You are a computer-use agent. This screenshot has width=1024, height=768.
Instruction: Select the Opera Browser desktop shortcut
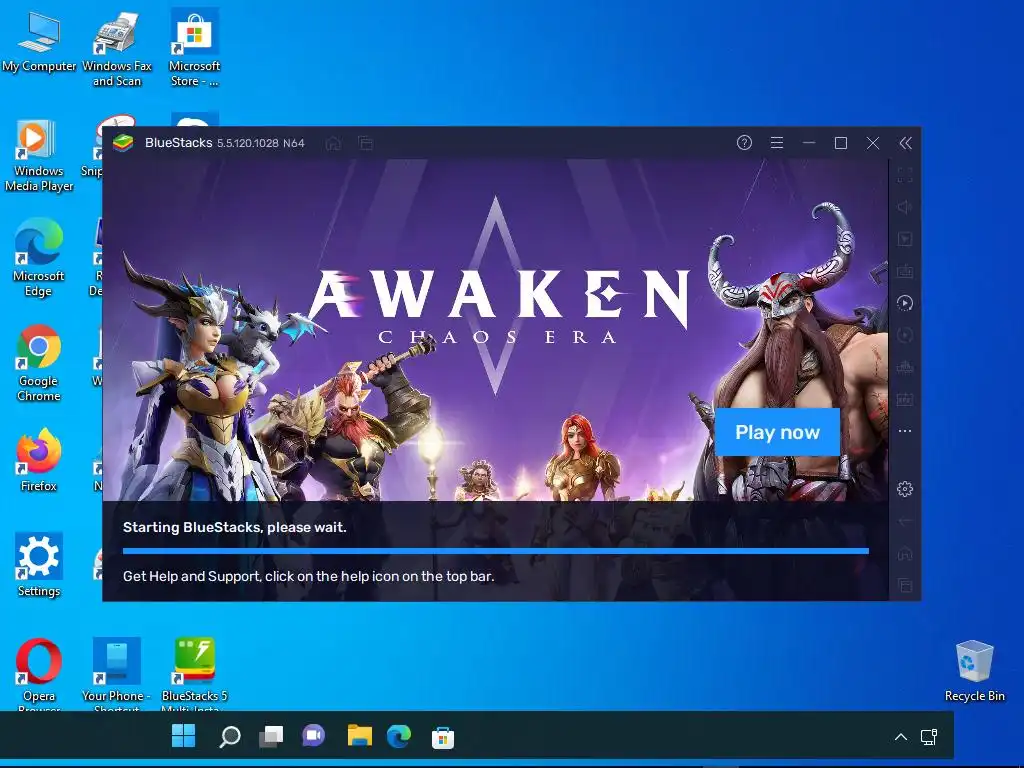39,674
